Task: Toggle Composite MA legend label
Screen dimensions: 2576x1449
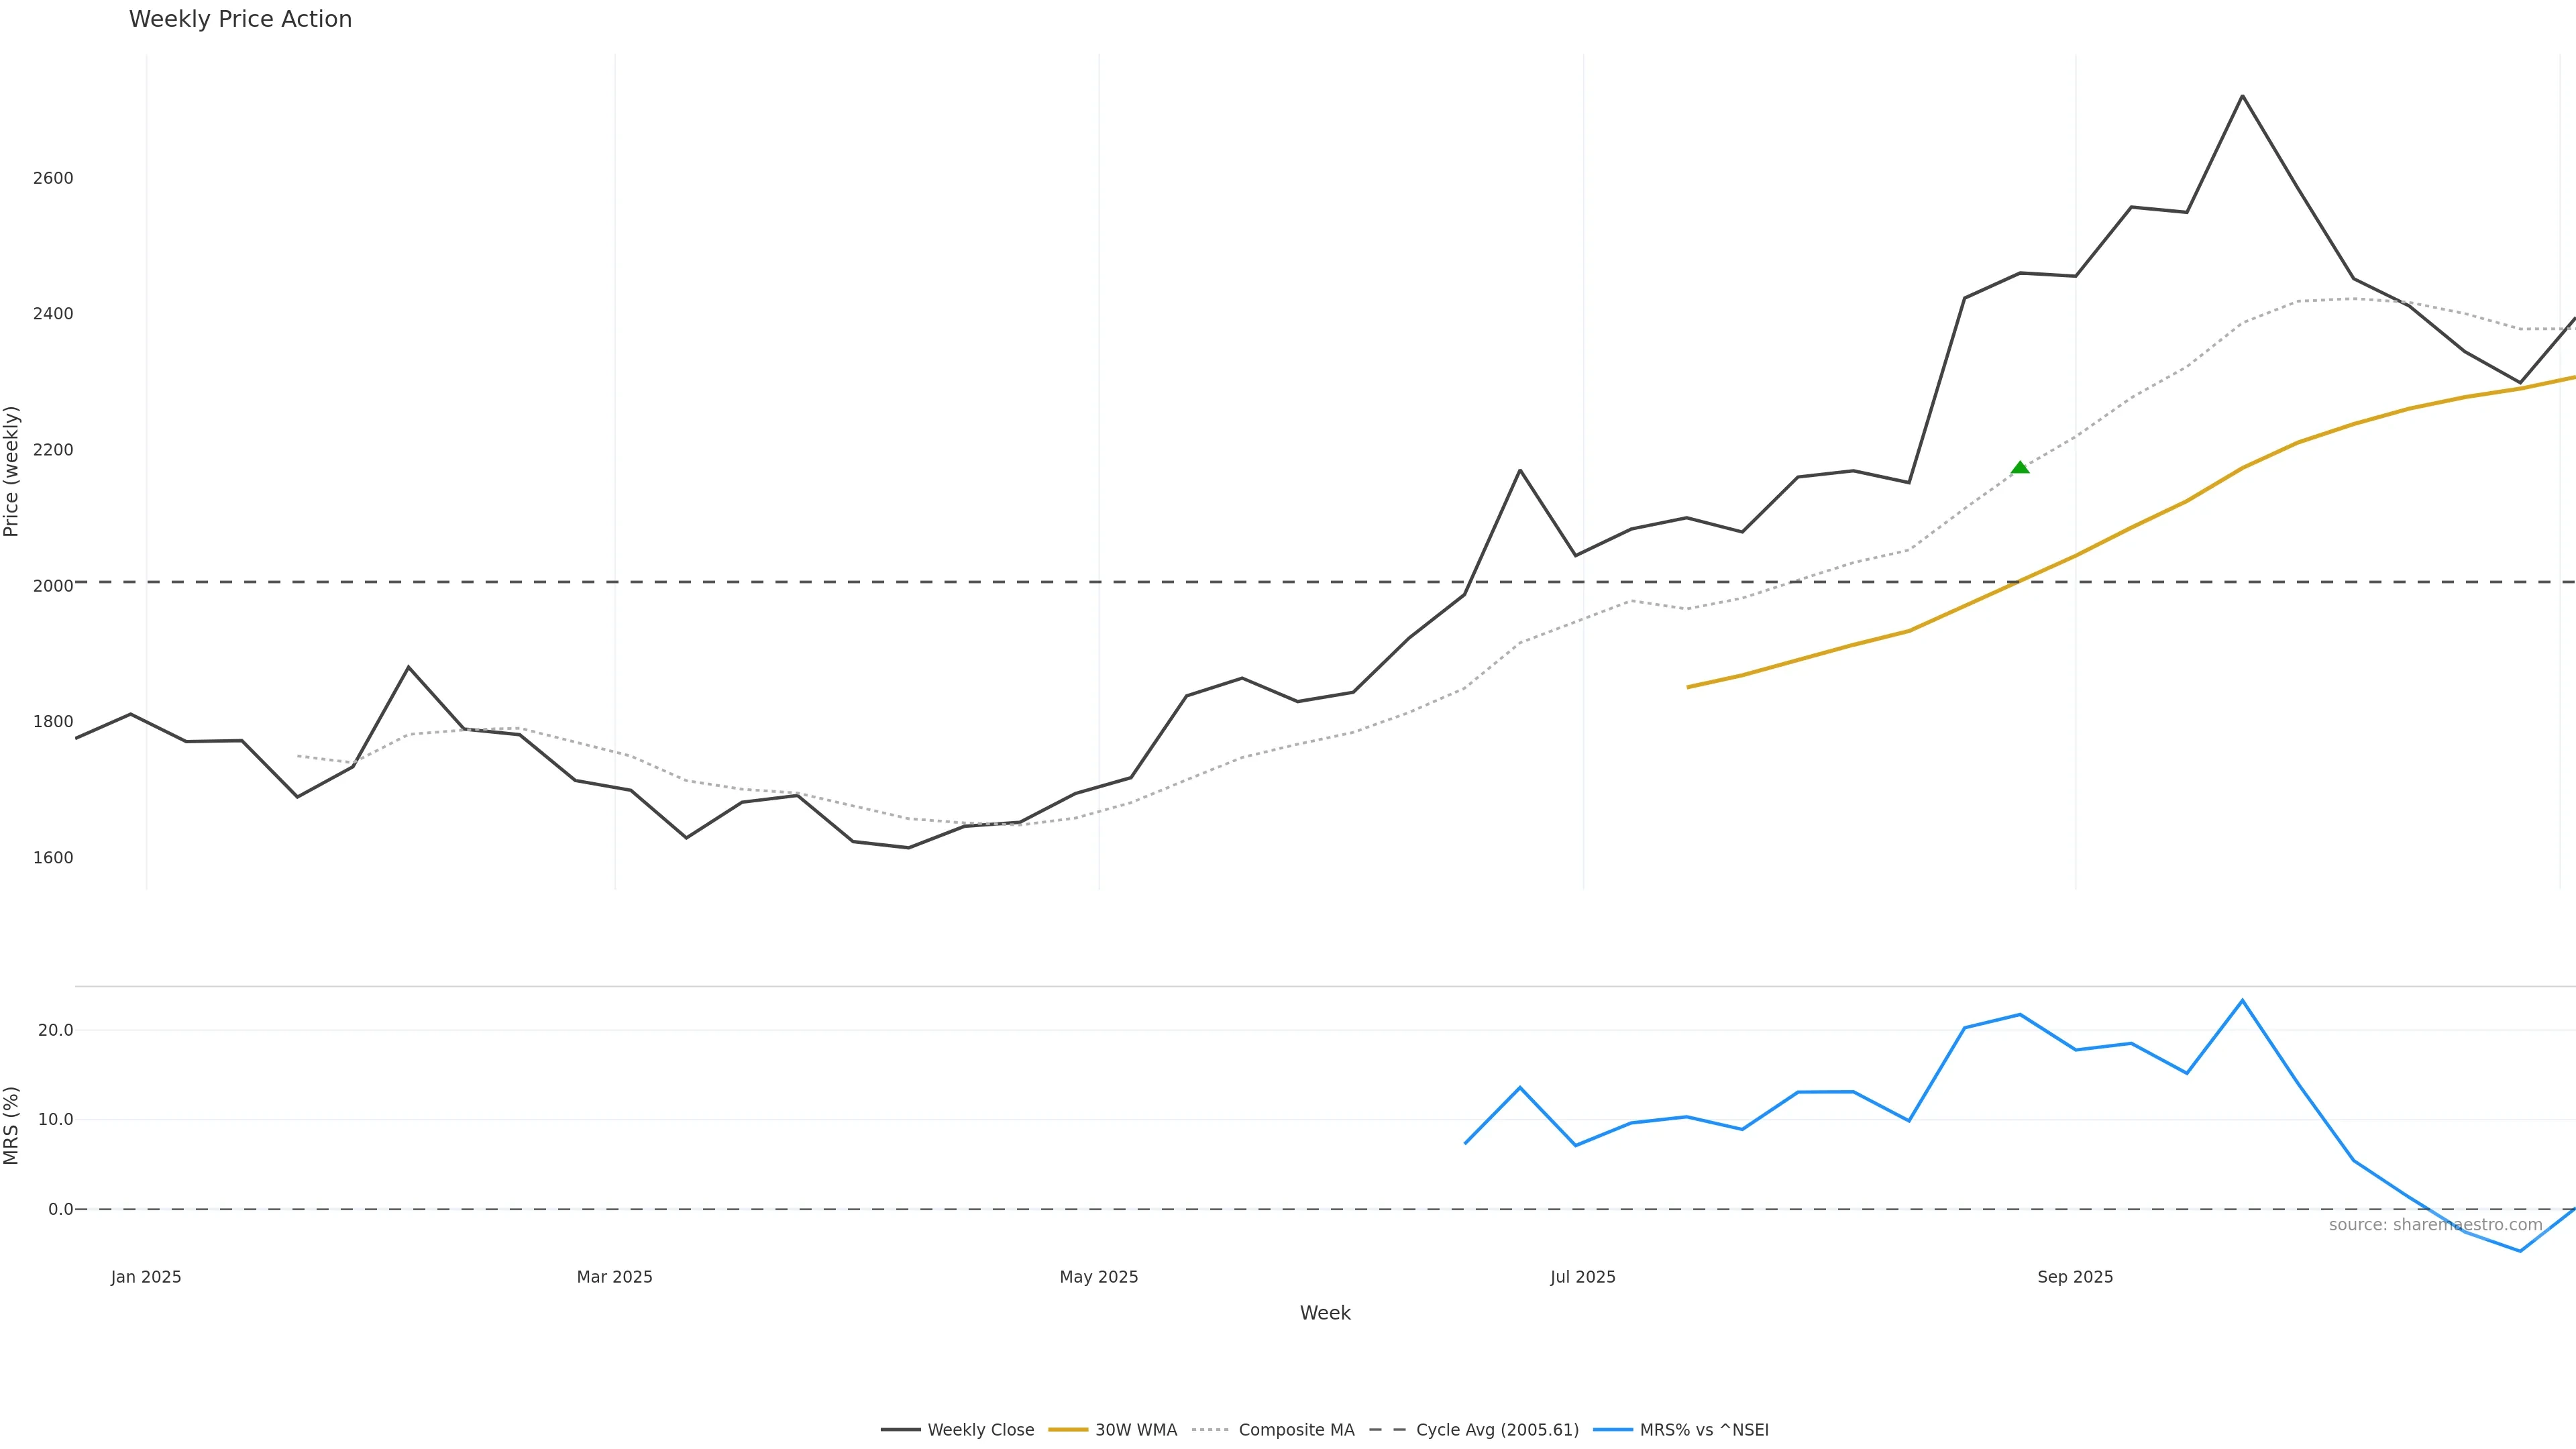Action: pos(1296,1430)
